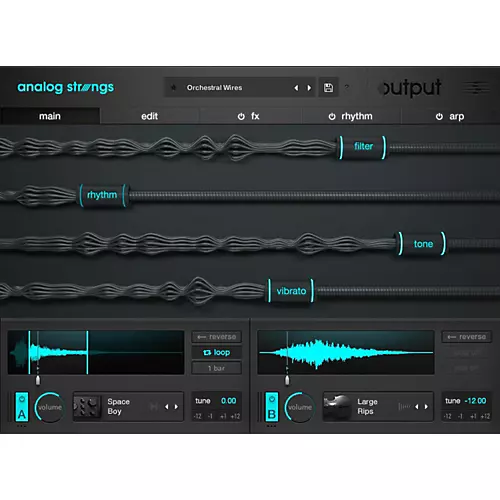Favorite the Orchestral Wires preset with the star
Viewport: 500px width, 500px height.
(x=173, y=88)
